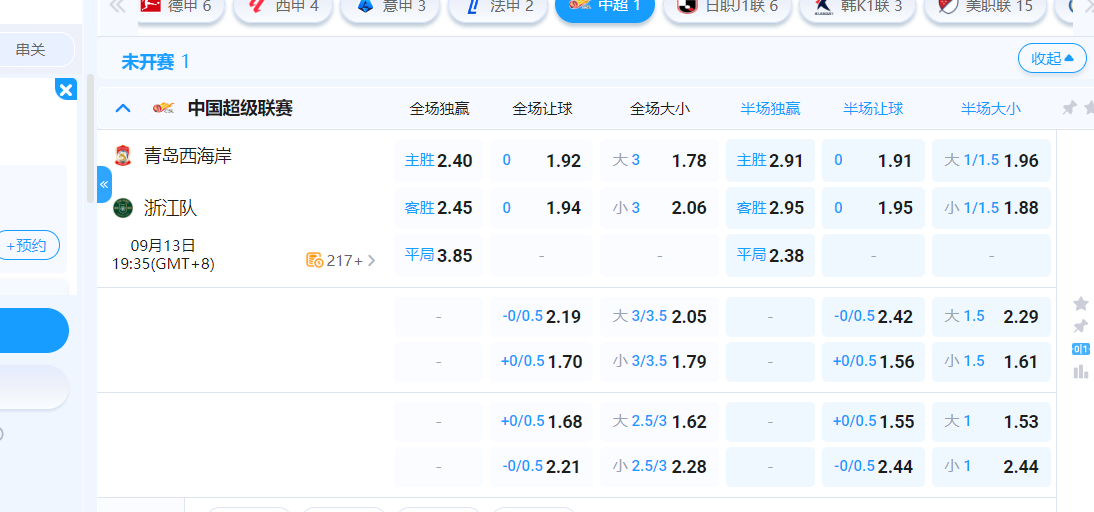Select 大 3 odds 1.78
Image resolution: width=1094 pixels, height=512 pixels.
(659, 160)
